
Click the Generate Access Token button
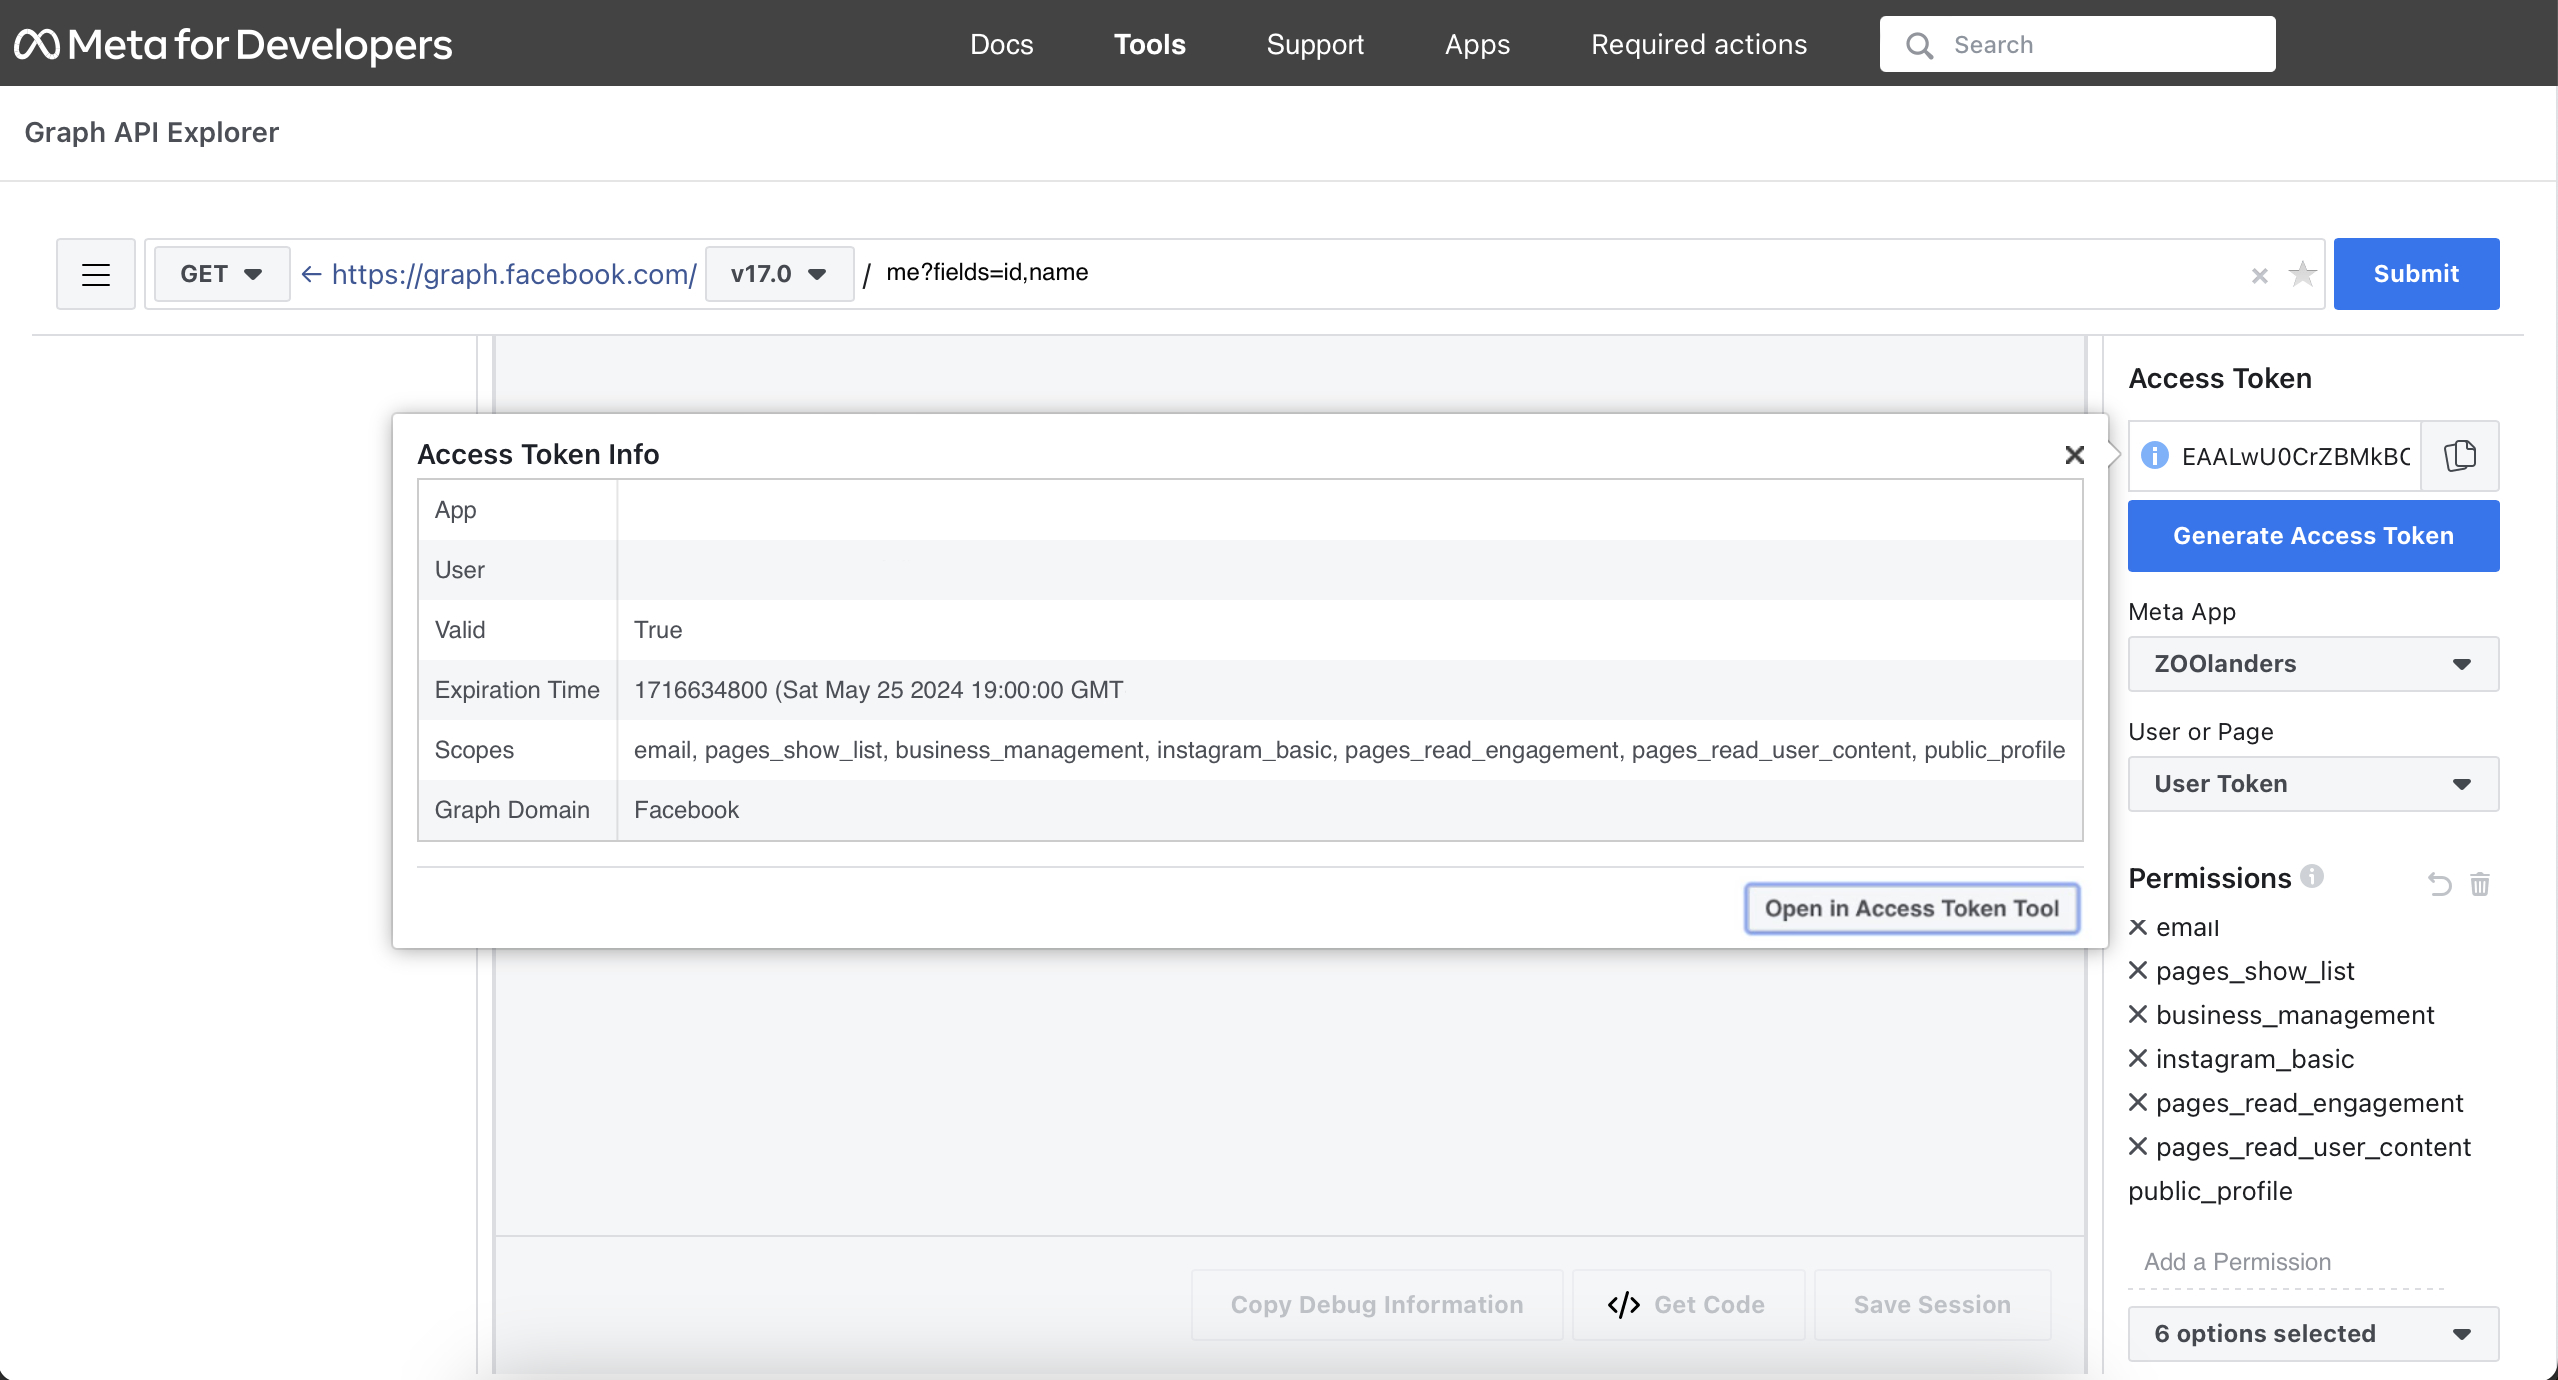[x=2313, y=535]
